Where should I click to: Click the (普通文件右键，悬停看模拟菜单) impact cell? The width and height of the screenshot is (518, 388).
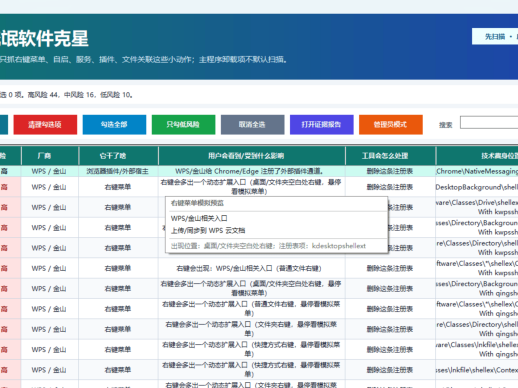point(252,309)
